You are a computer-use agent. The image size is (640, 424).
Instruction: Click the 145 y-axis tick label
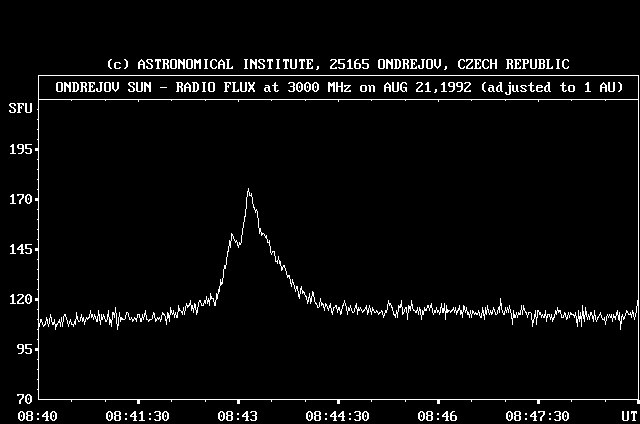20,249
